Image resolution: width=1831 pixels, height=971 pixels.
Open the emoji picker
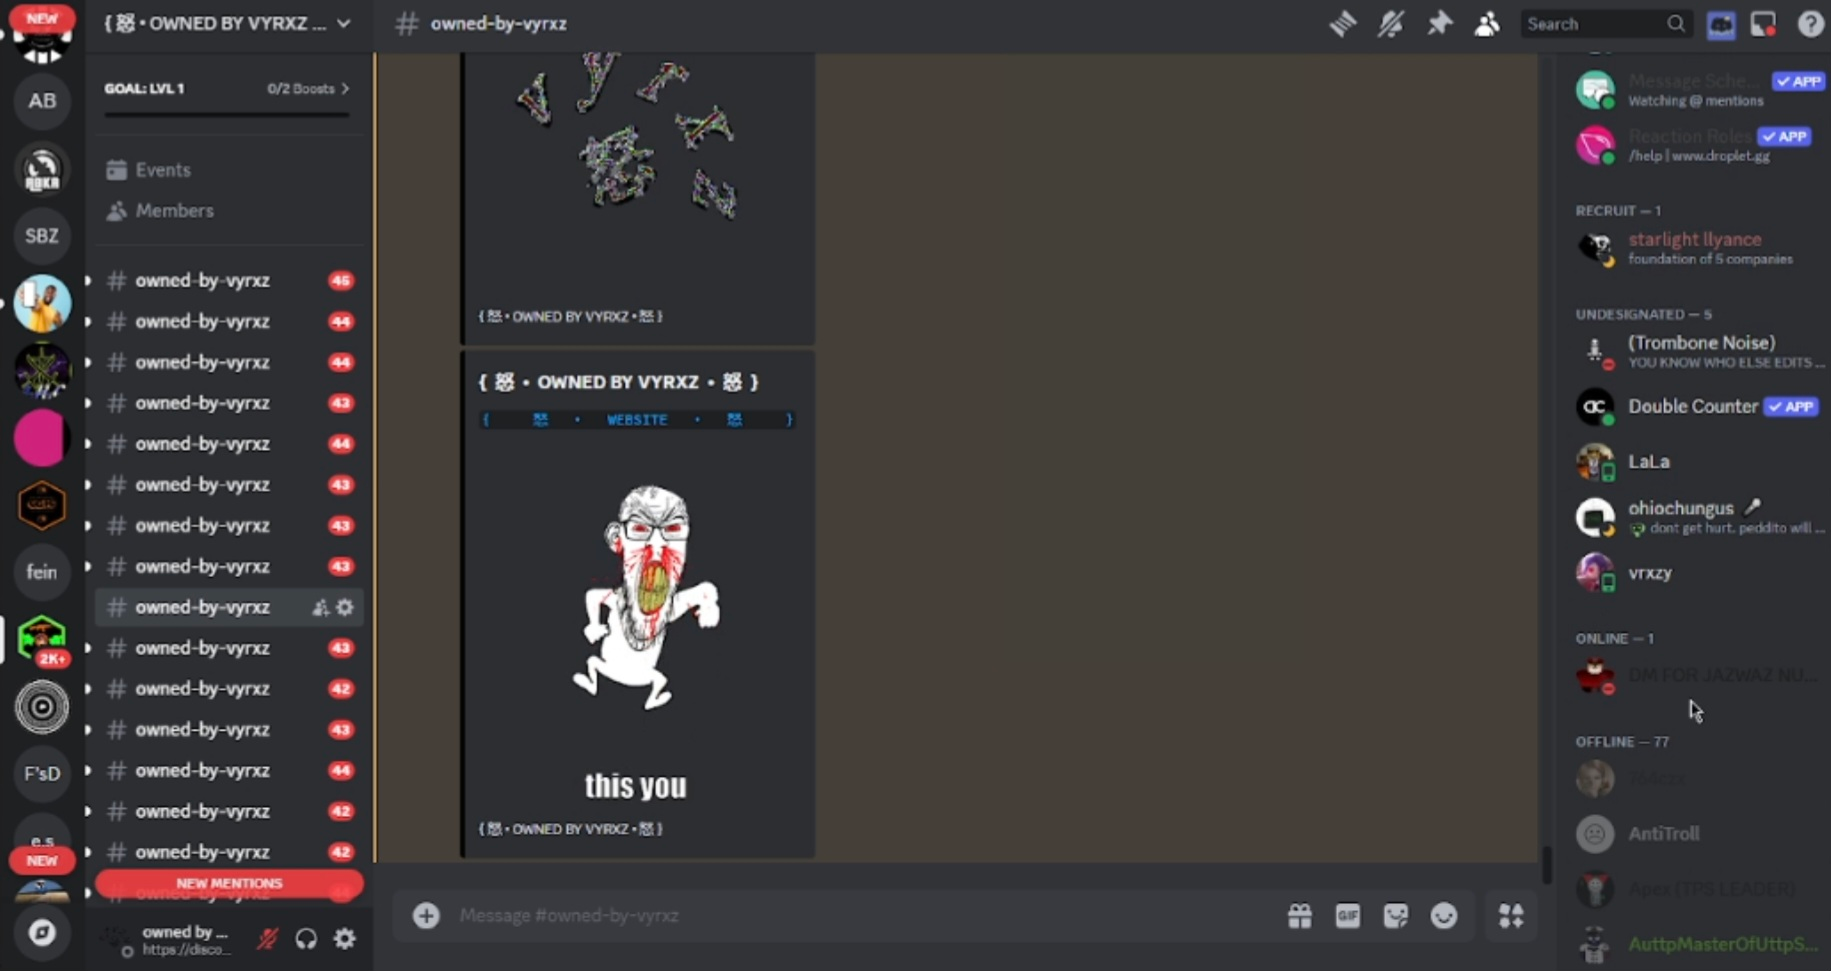tap(1443, 915)
